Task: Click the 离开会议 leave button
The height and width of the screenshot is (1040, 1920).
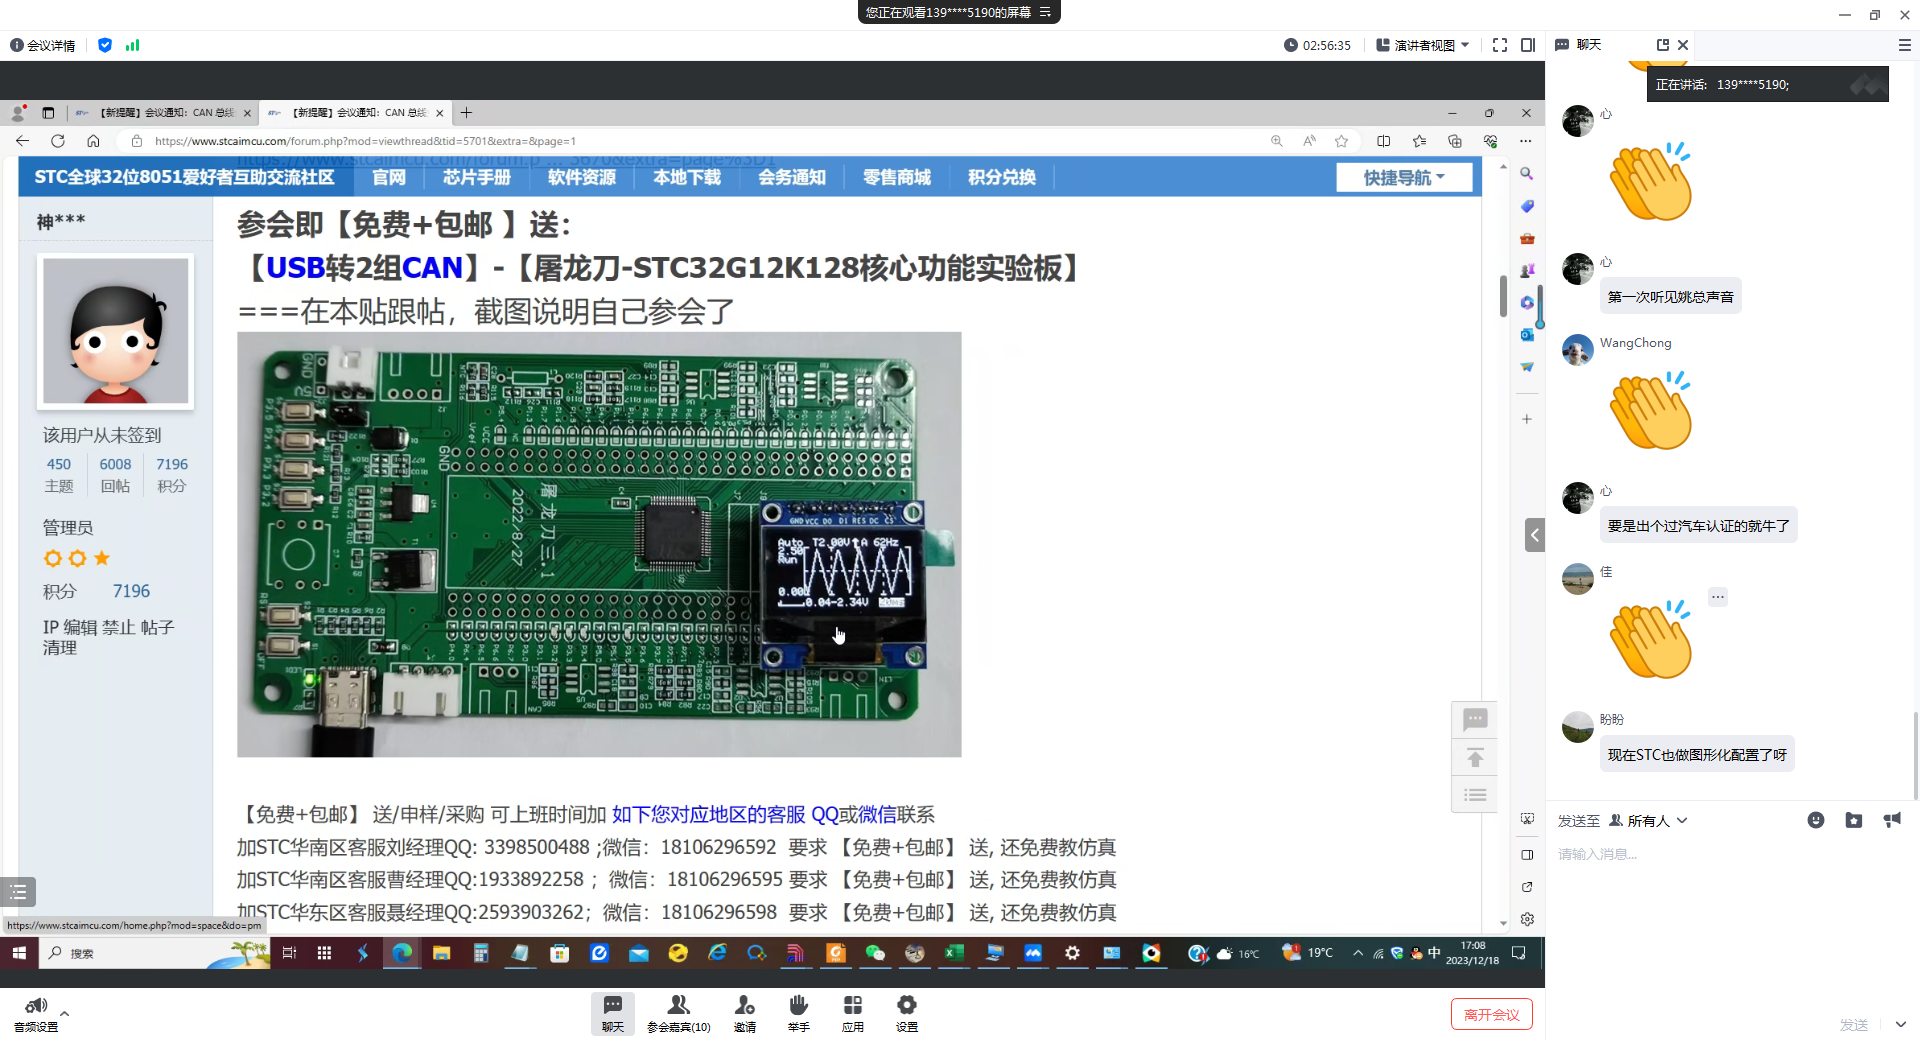Action: click(1491, 1014)
